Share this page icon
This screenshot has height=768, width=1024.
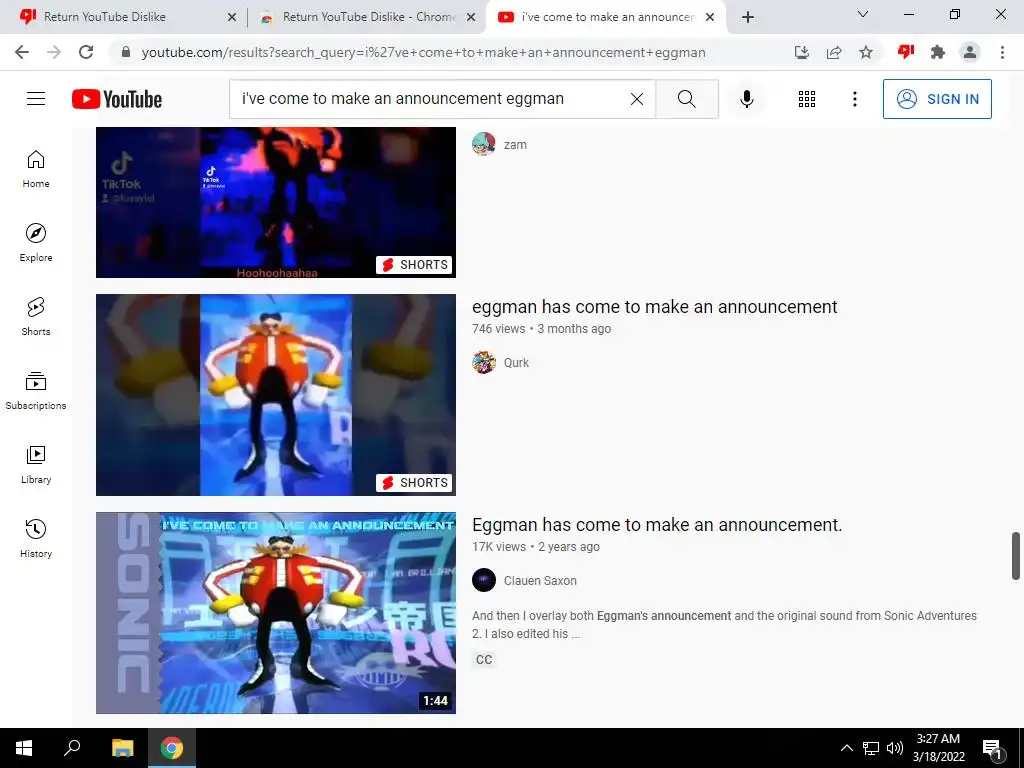pyautogui.click(x=834, y=52)
